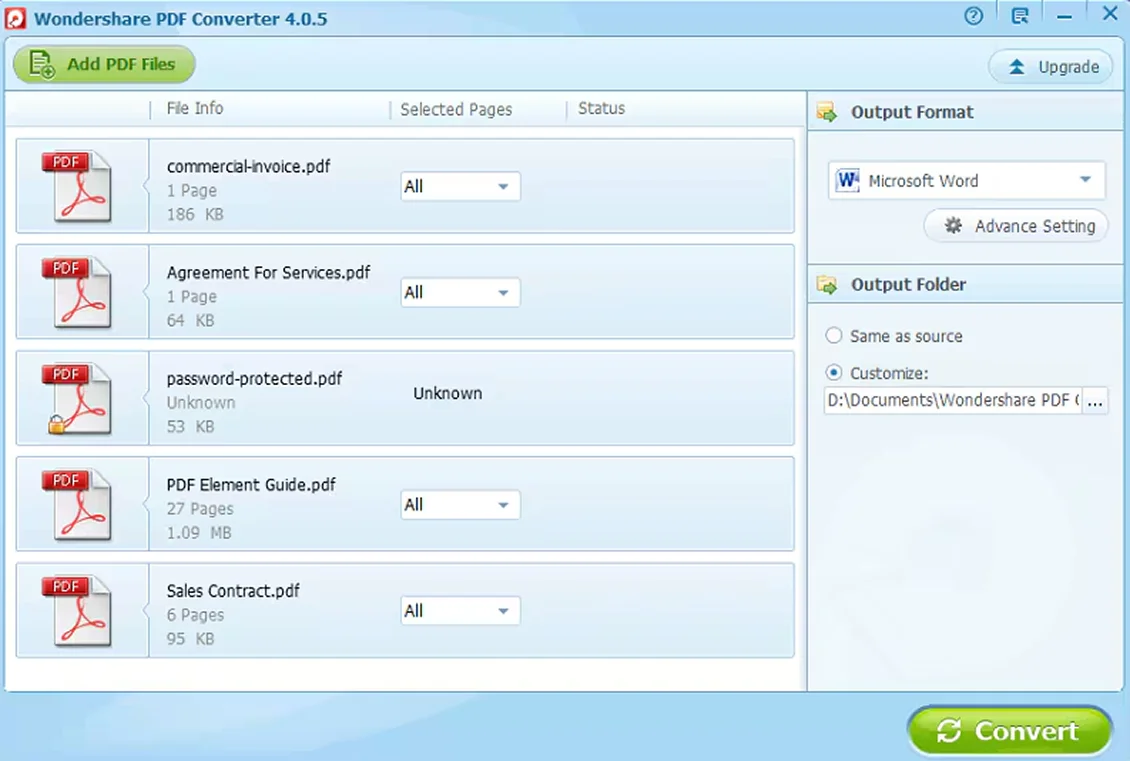The image size is (1130, 761).
Task: Open the help question mark icon
Action: 974,16
